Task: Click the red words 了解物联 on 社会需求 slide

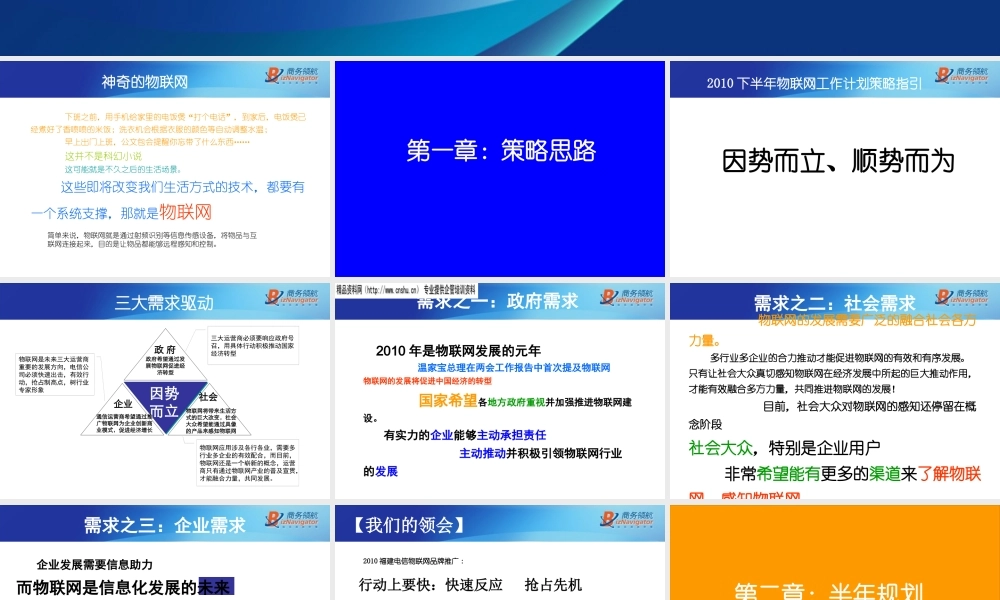Action: pyautogui.click(x=949, y=474)
